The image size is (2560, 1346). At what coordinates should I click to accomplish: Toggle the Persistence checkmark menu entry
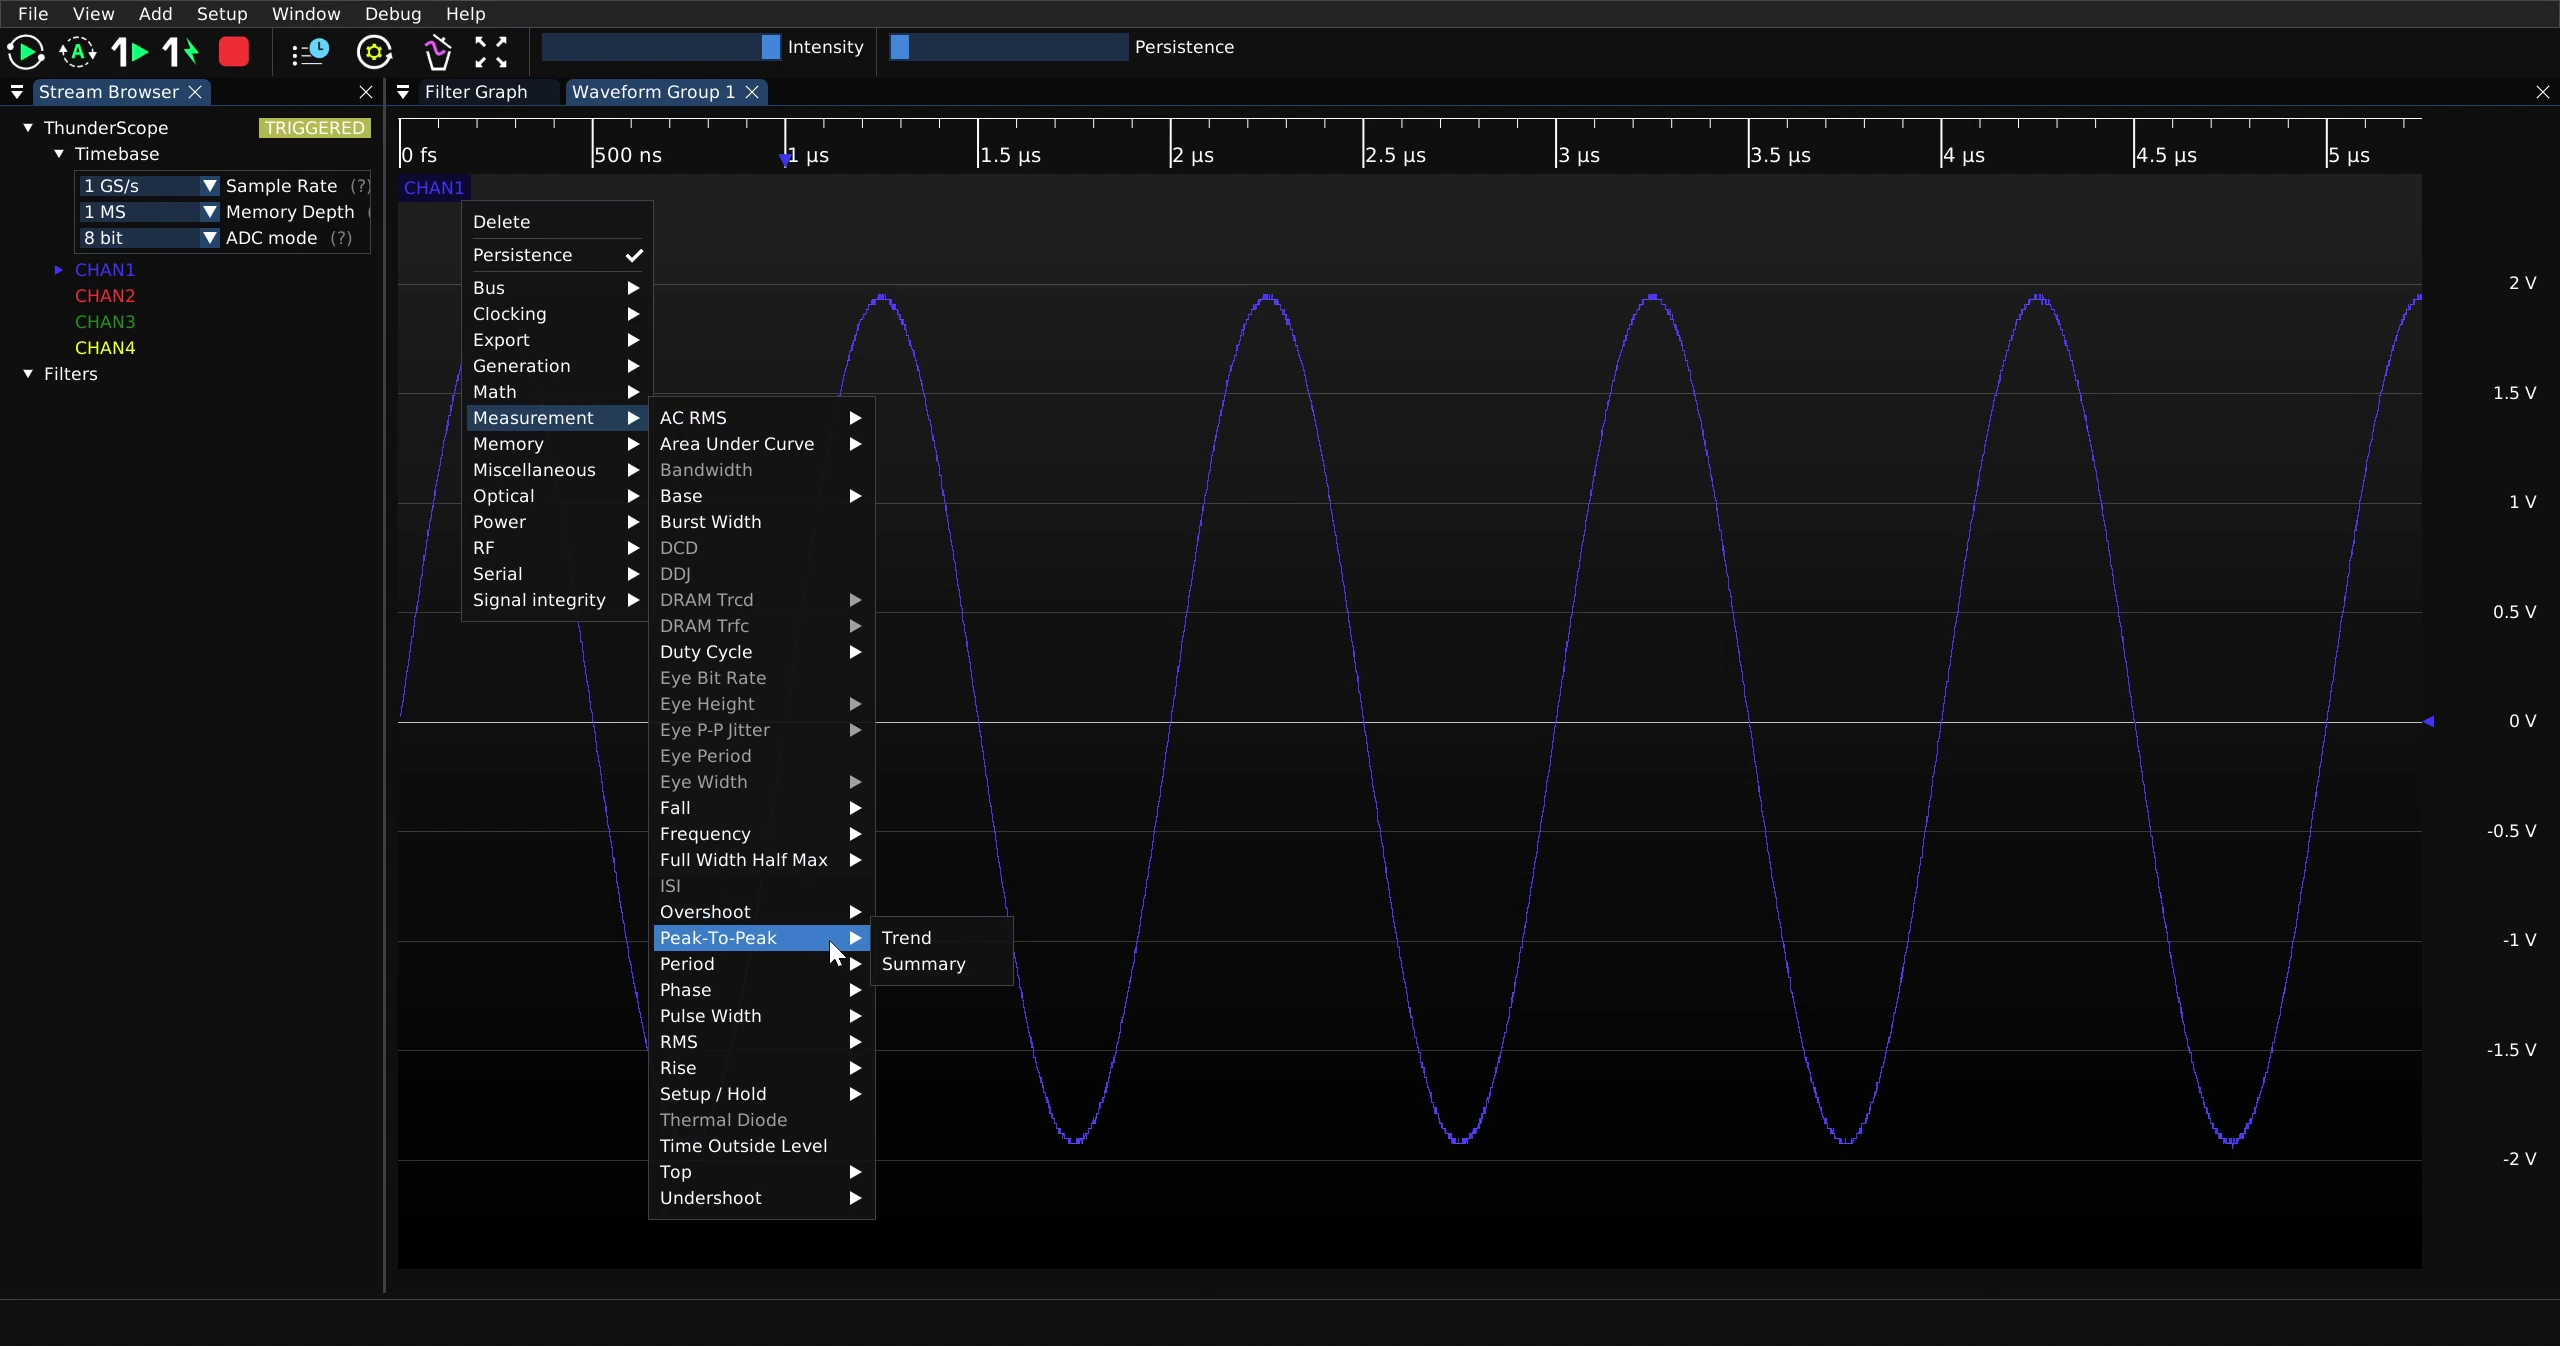(557, 255)
